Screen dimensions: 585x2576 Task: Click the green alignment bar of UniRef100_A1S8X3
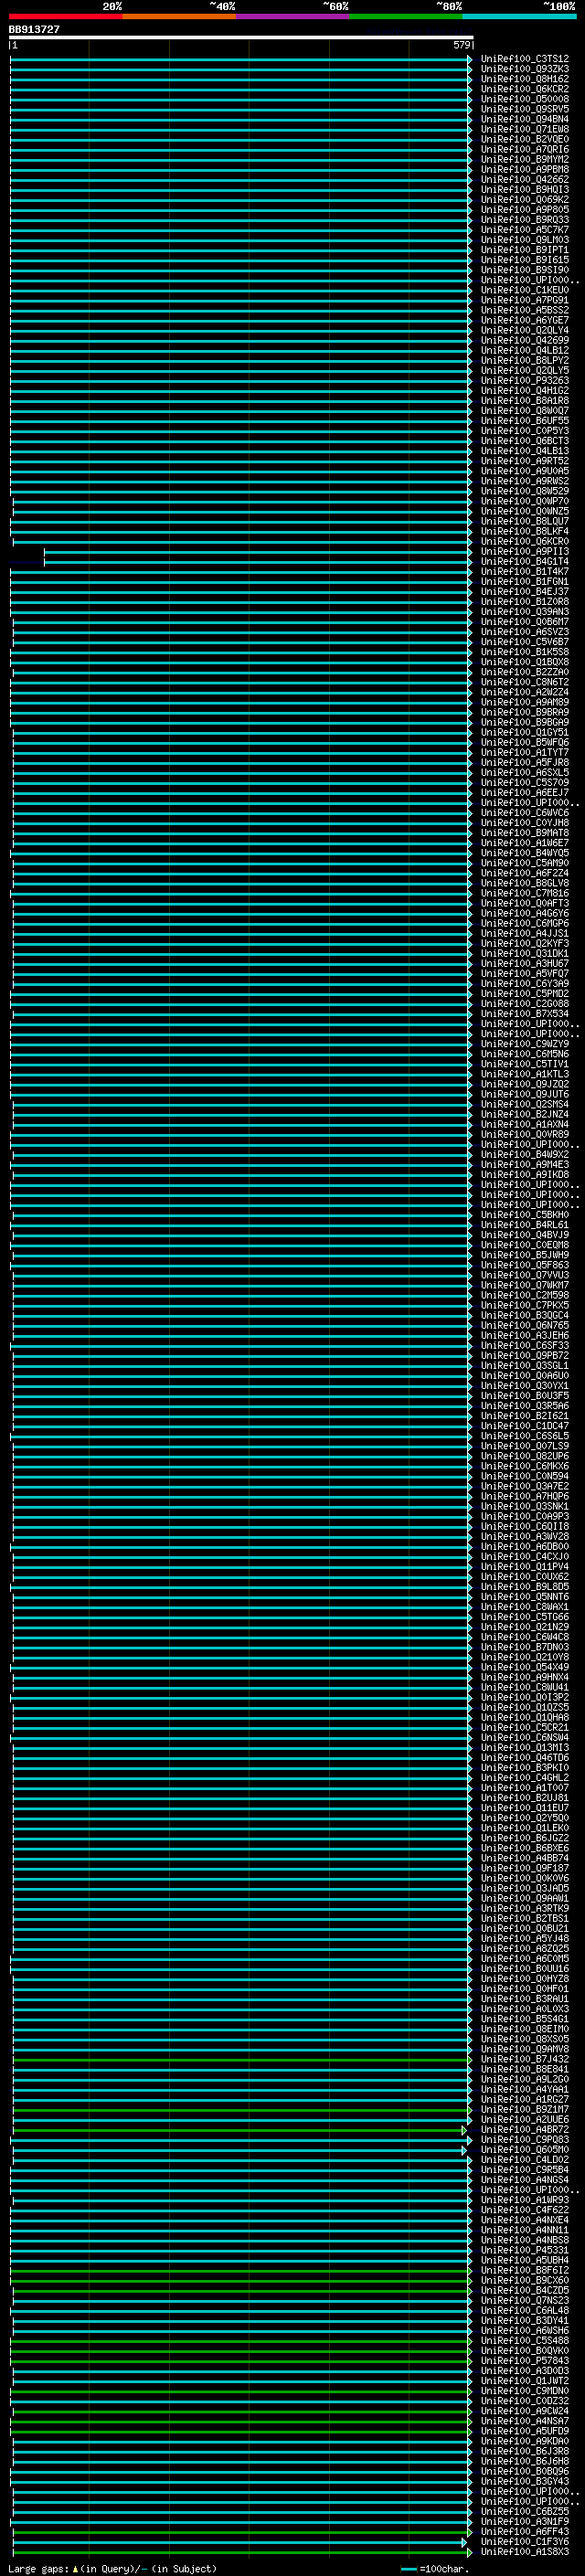coord(241,2551)
